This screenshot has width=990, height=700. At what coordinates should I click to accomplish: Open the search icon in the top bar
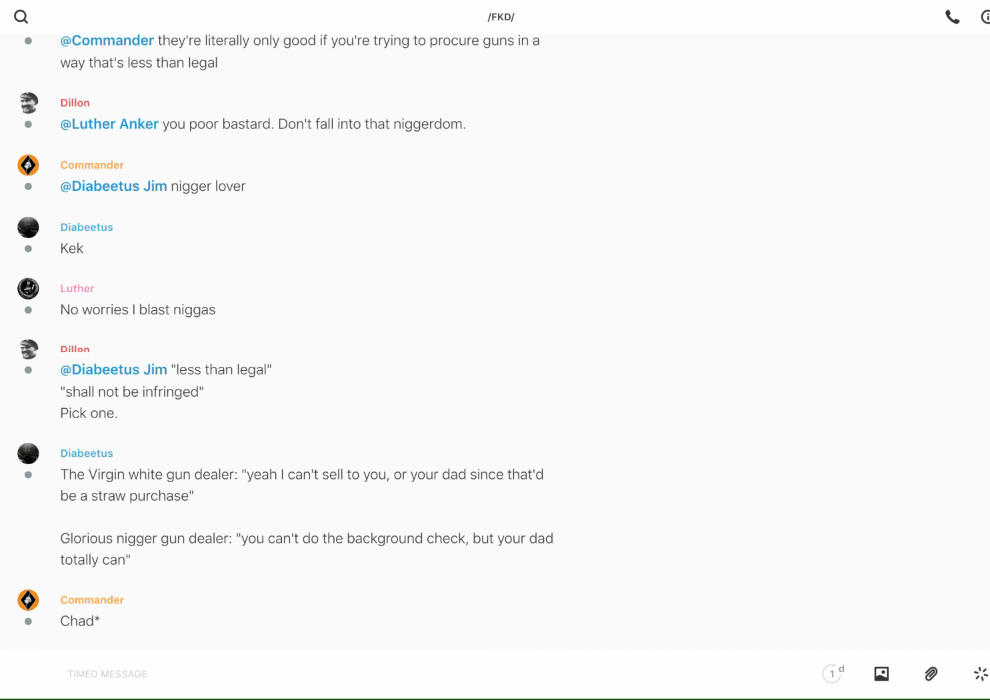[x=21, y=17]
